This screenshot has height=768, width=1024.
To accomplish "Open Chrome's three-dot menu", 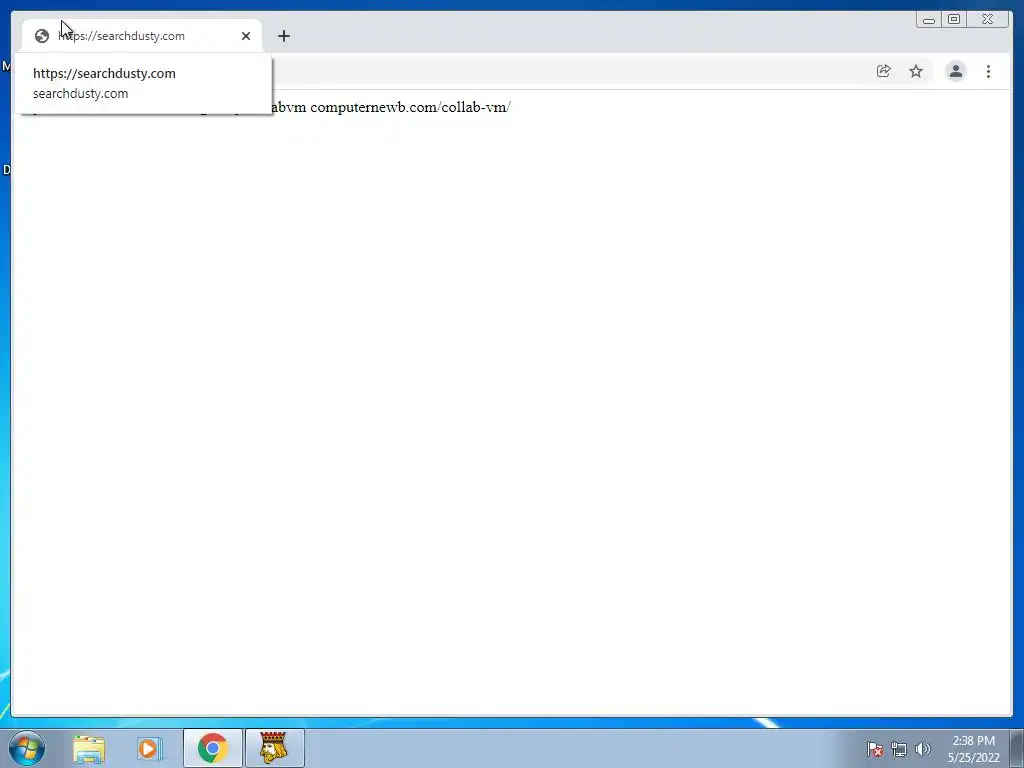I will click(988, 71).
